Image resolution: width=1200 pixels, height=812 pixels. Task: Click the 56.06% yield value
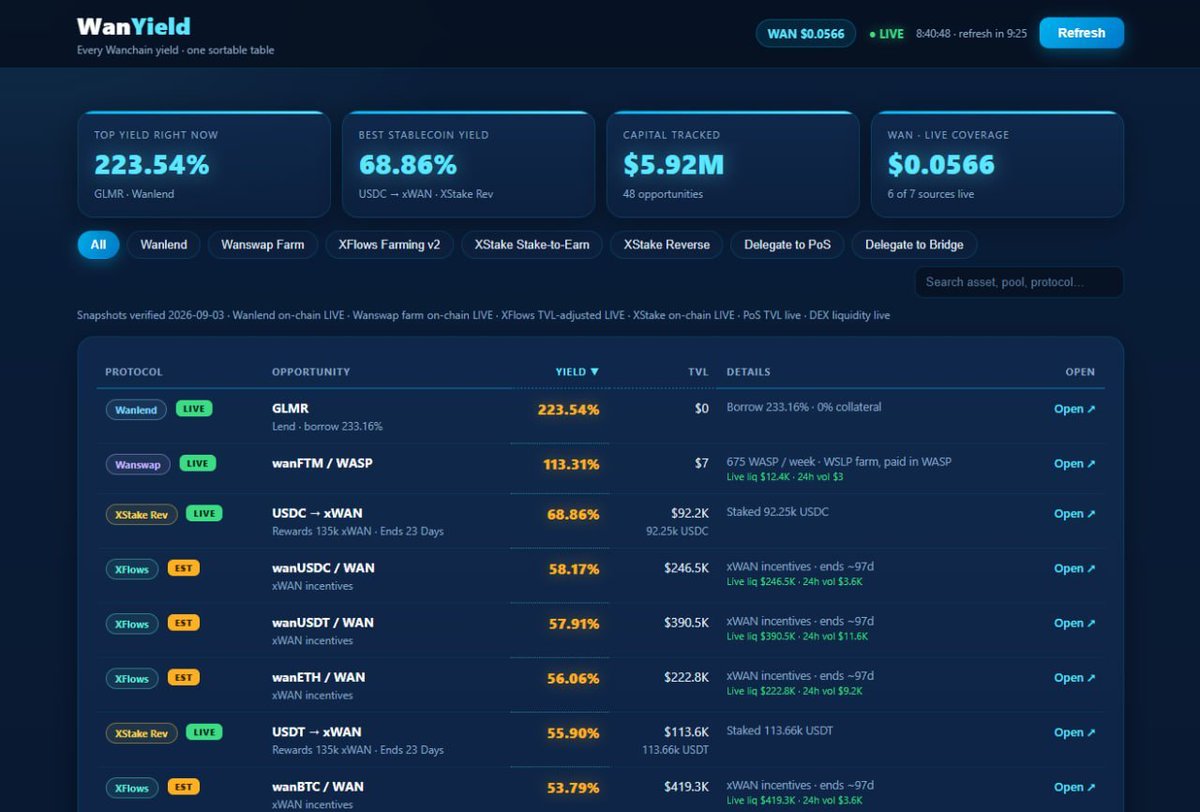click(x=573, y=678)
